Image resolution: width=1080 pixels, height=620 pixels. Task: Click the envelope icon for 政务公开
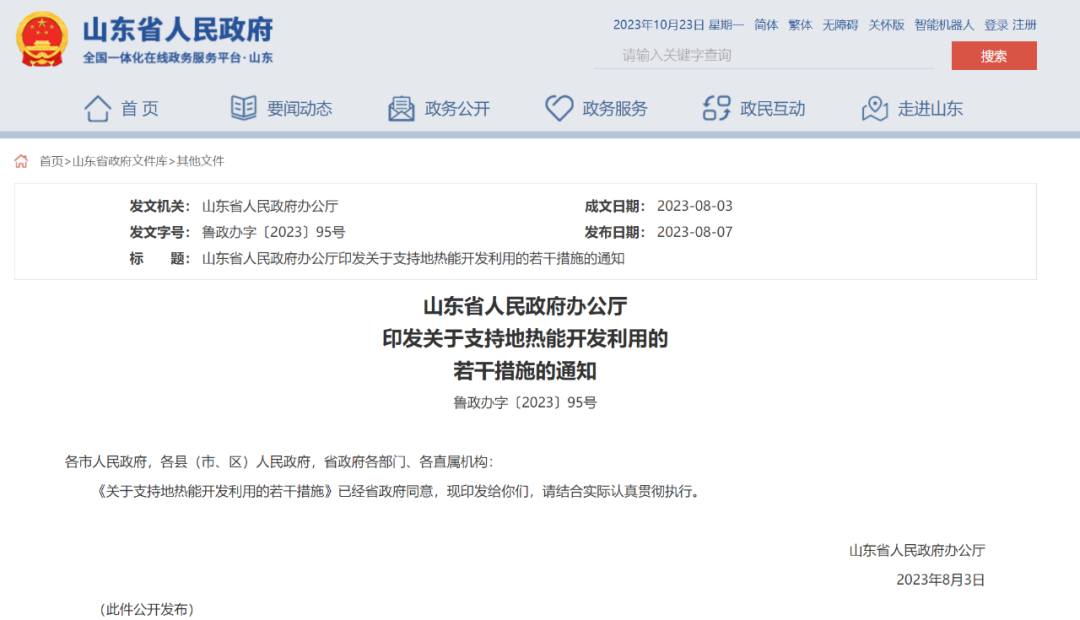[x=400, y=108]
